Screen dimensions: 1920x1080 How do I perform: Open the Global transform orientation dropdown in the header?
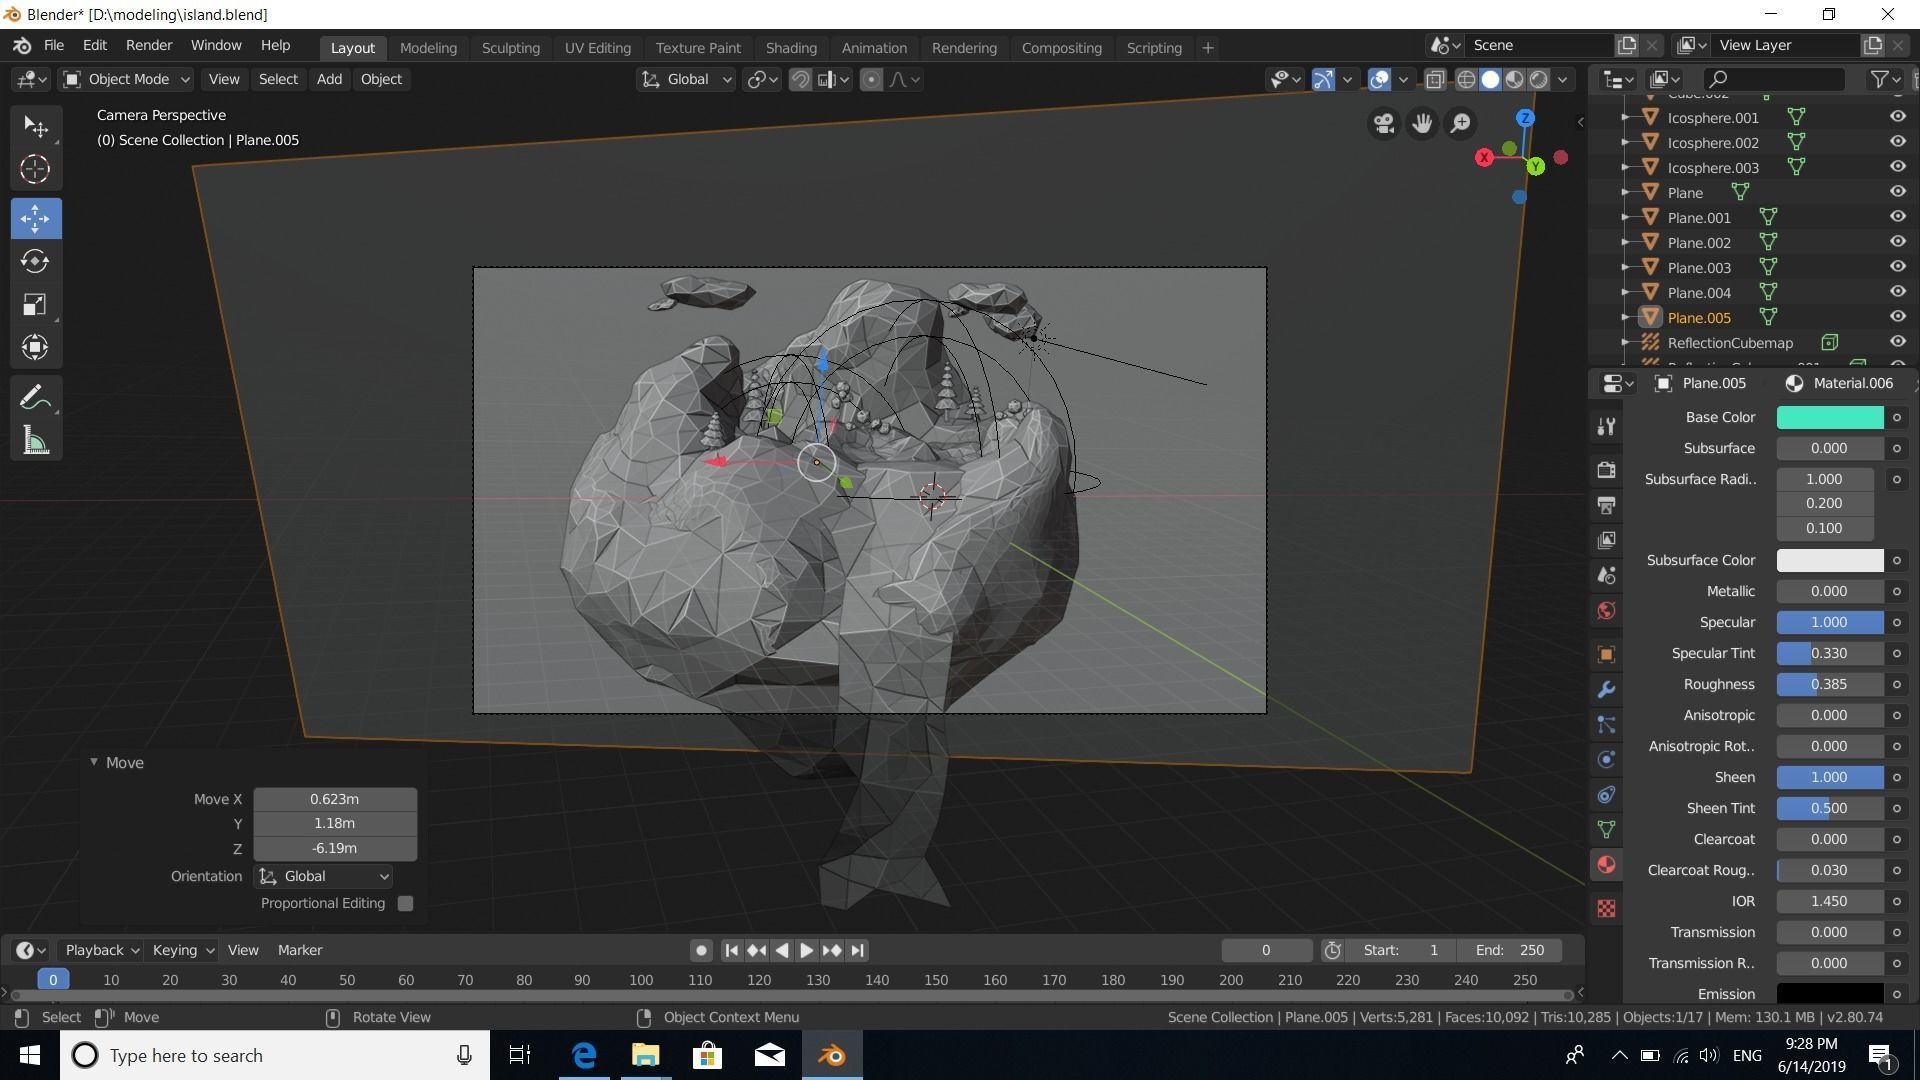[x=688, y=79]
